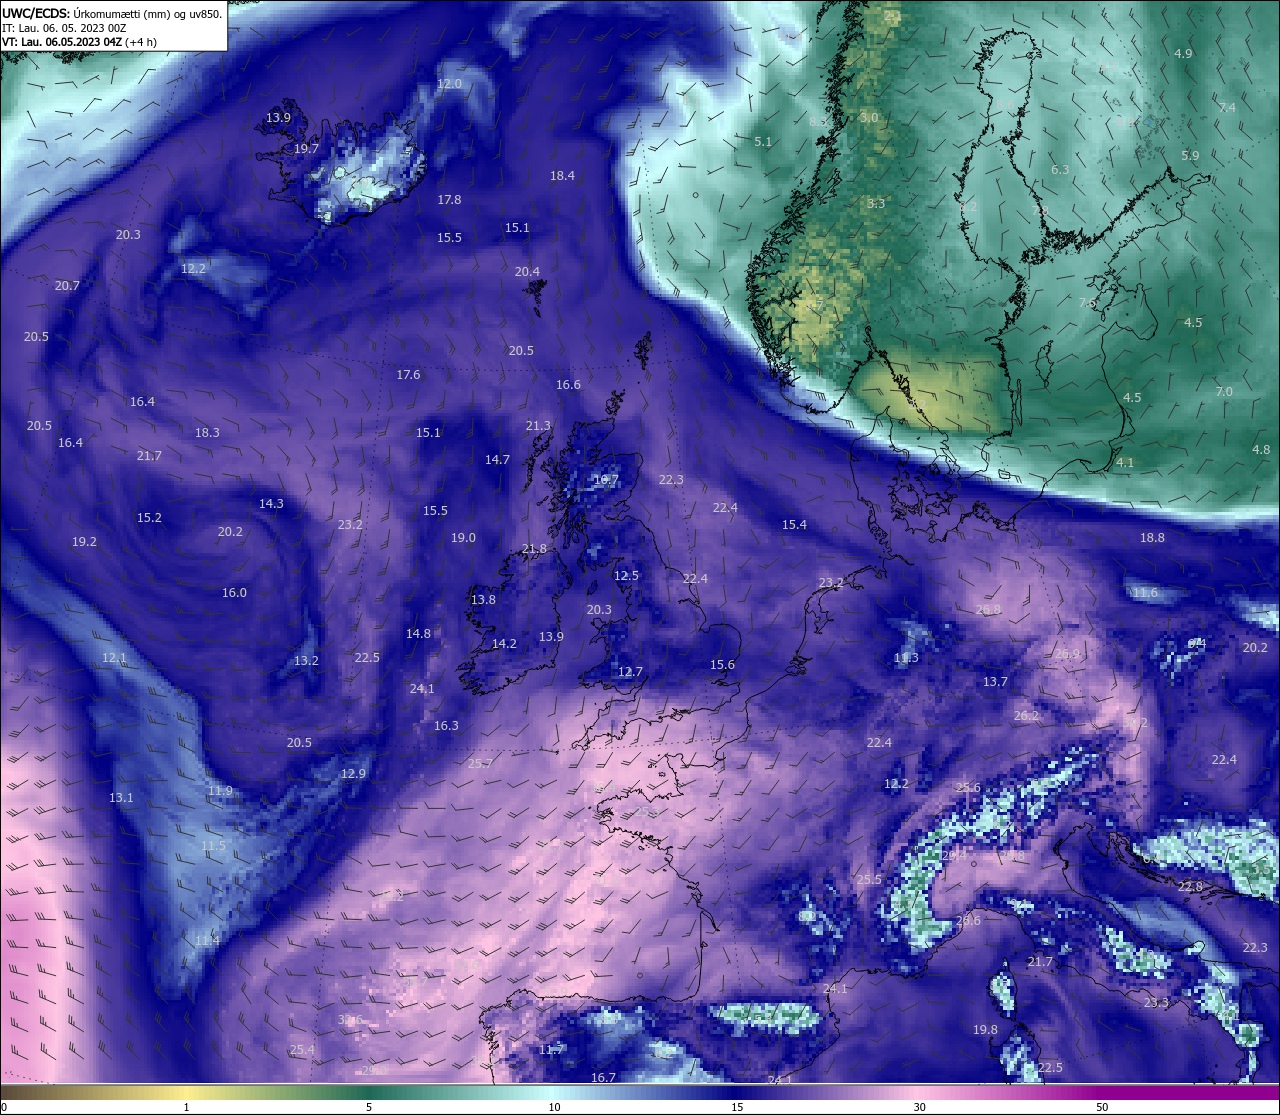The height and width of the screenshot is (1115, 1280).
Task: Click the 12.0 value north of Iceland
Action: pyautogui.click(x=450, y=84)
